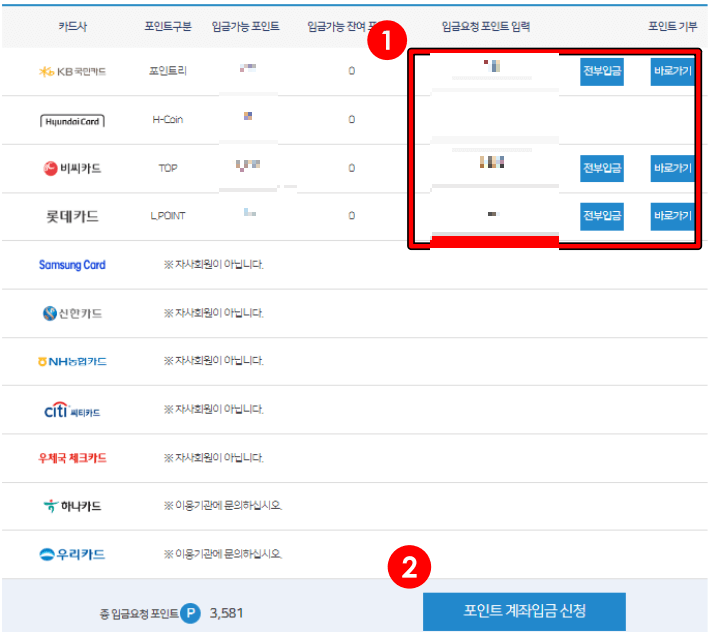
Task: Click the Samsung Card logo
Action: pyautogui.click(x=72, y=265)
